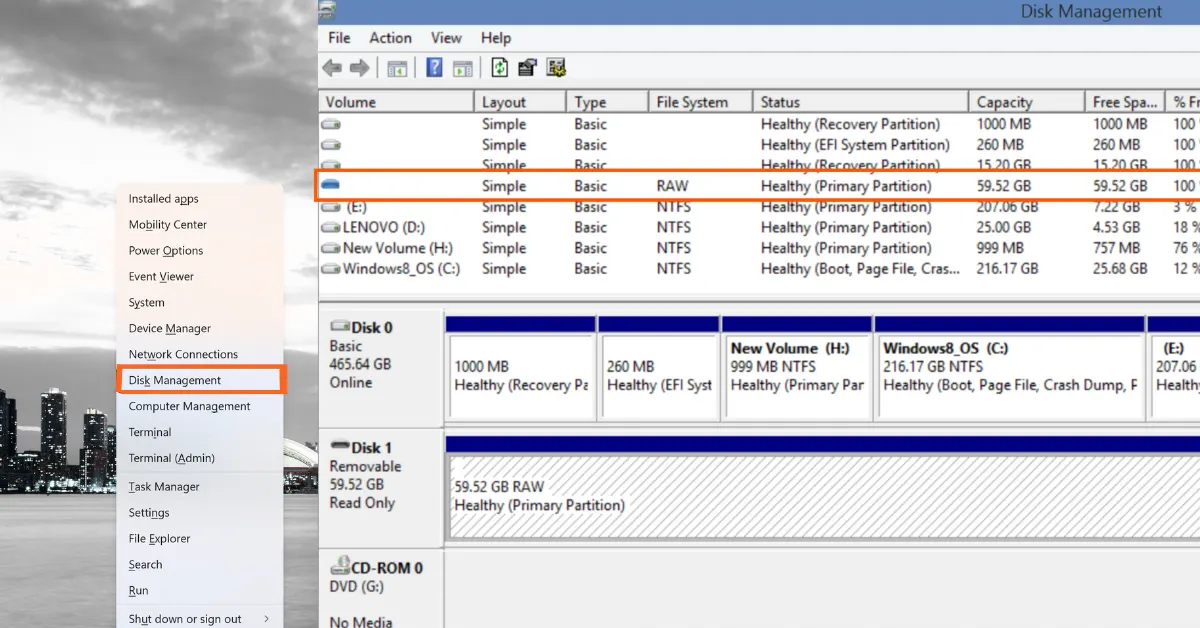Select the New Volume (H:) partition block on Disk 0

click(797, 367)
